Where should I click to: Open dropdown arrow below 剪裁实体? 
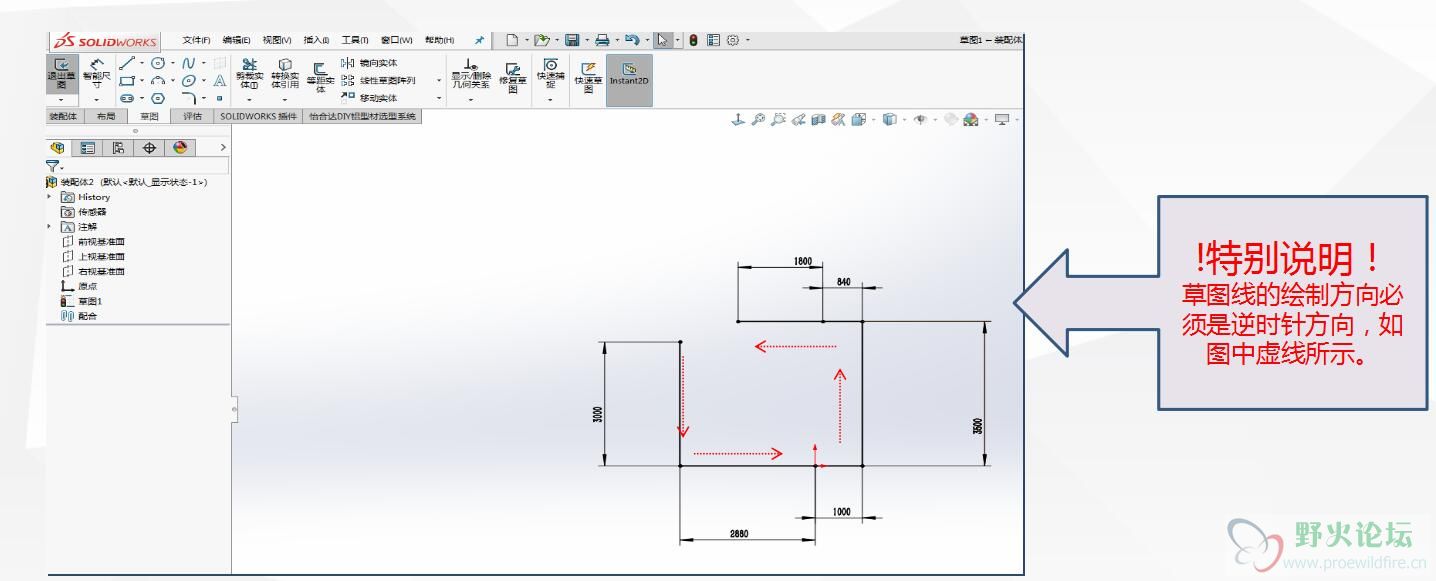(x=248, y=99)
